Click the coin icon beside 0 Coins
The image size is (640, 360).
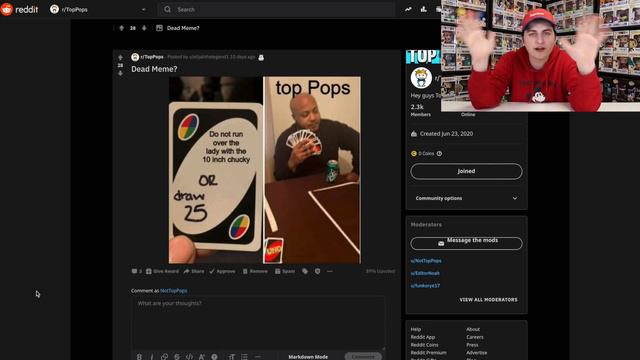[414, 153]
